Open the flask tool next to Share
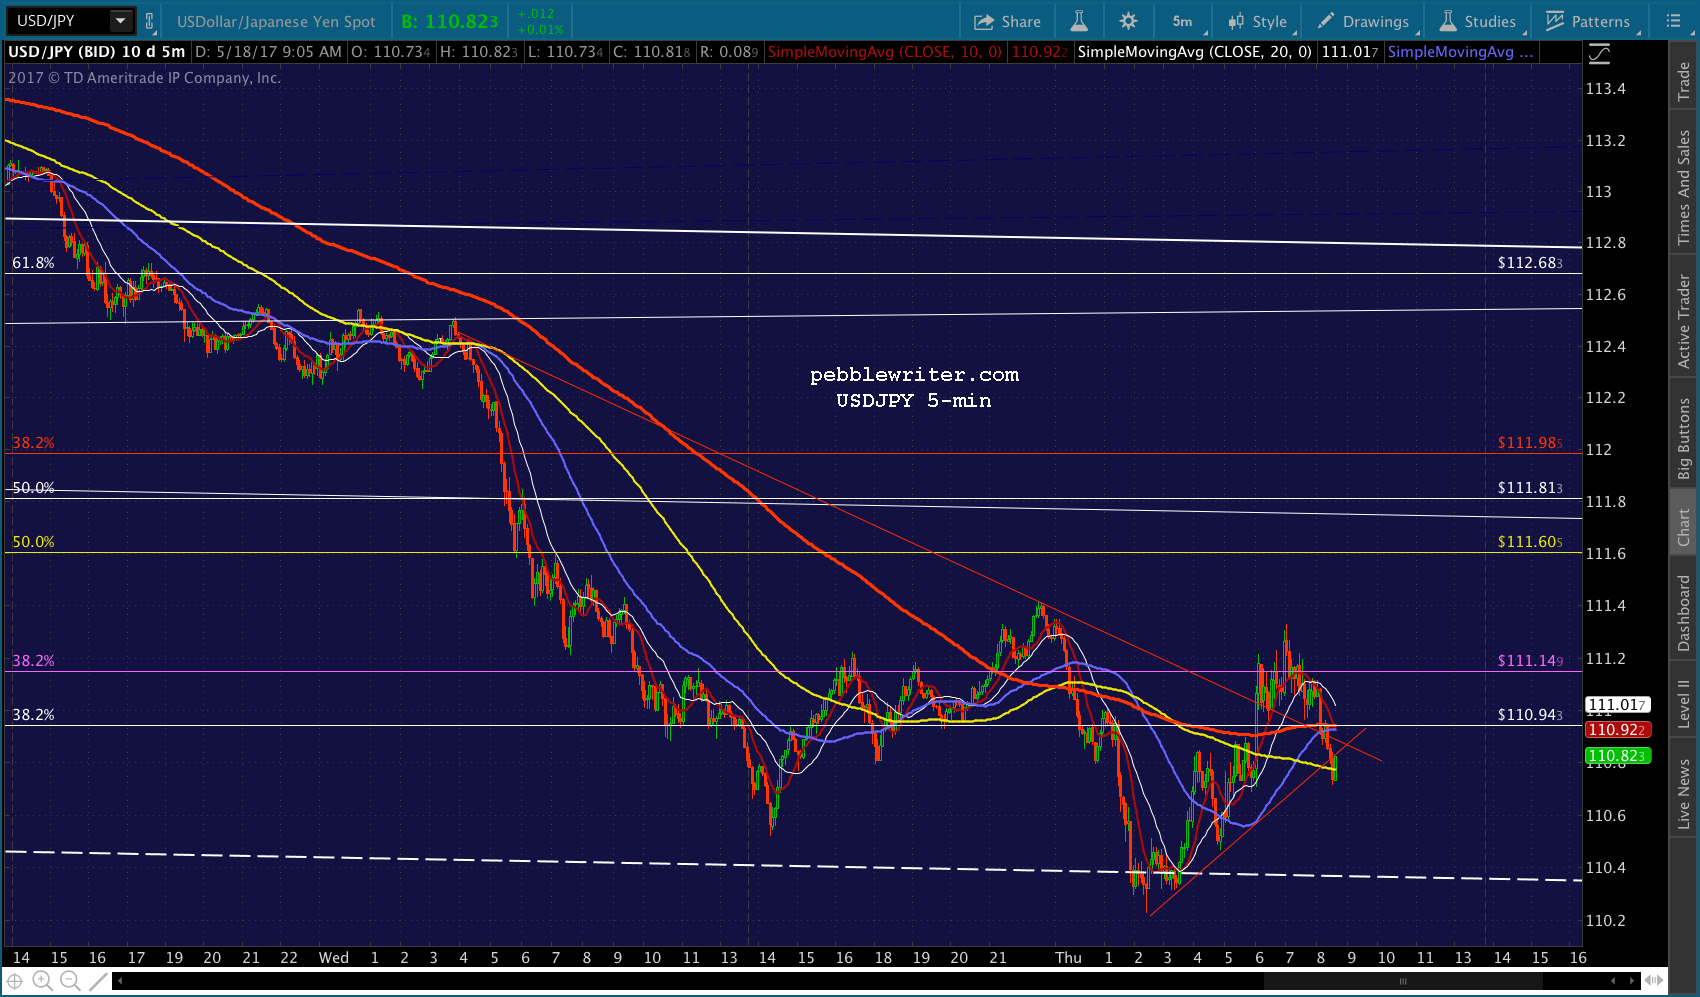Image resolution: width=1700 pixels, height=997 pixels. pos(1078,21)
